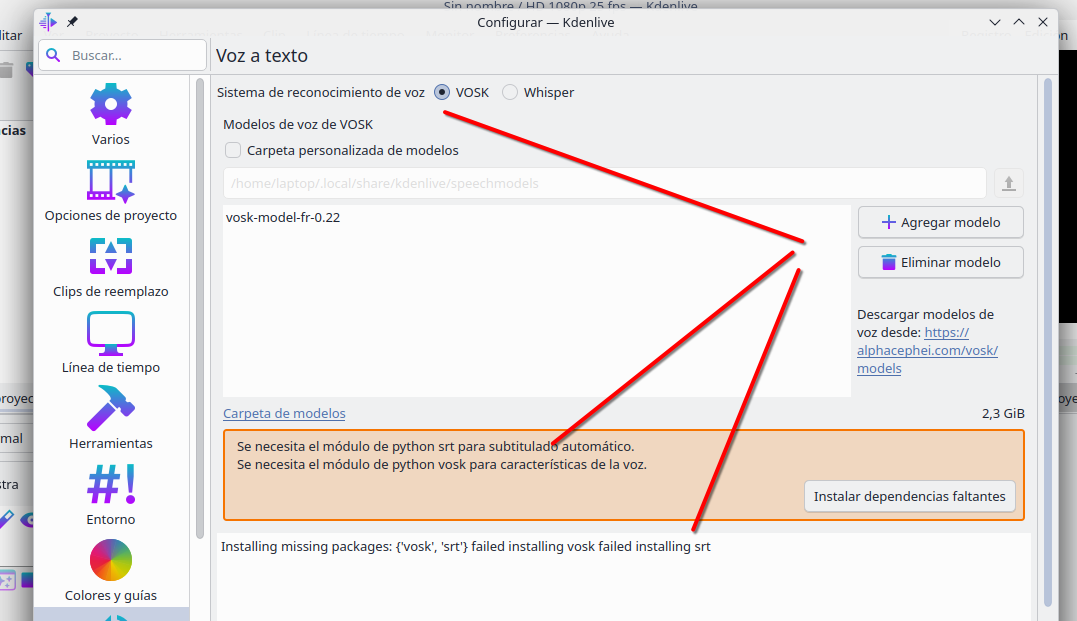Viewport: 1077px width, 621px height.
Task: Choose Whisper as speech recognition system
Action: (x=510, y=92)
